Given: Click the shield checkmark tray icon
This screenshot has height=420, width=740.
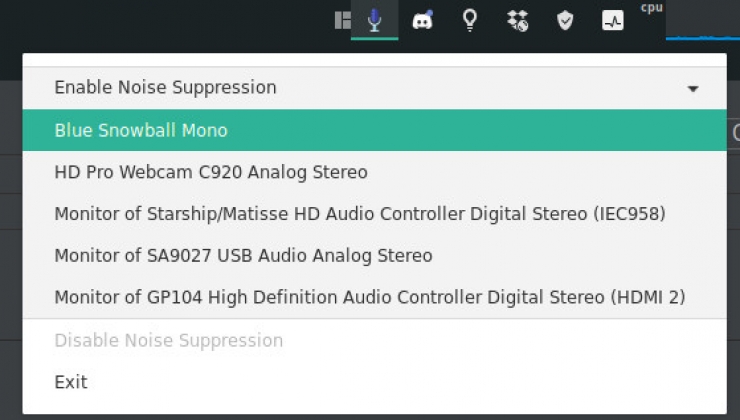Looking at the screenshot, I should coord(565,20).
